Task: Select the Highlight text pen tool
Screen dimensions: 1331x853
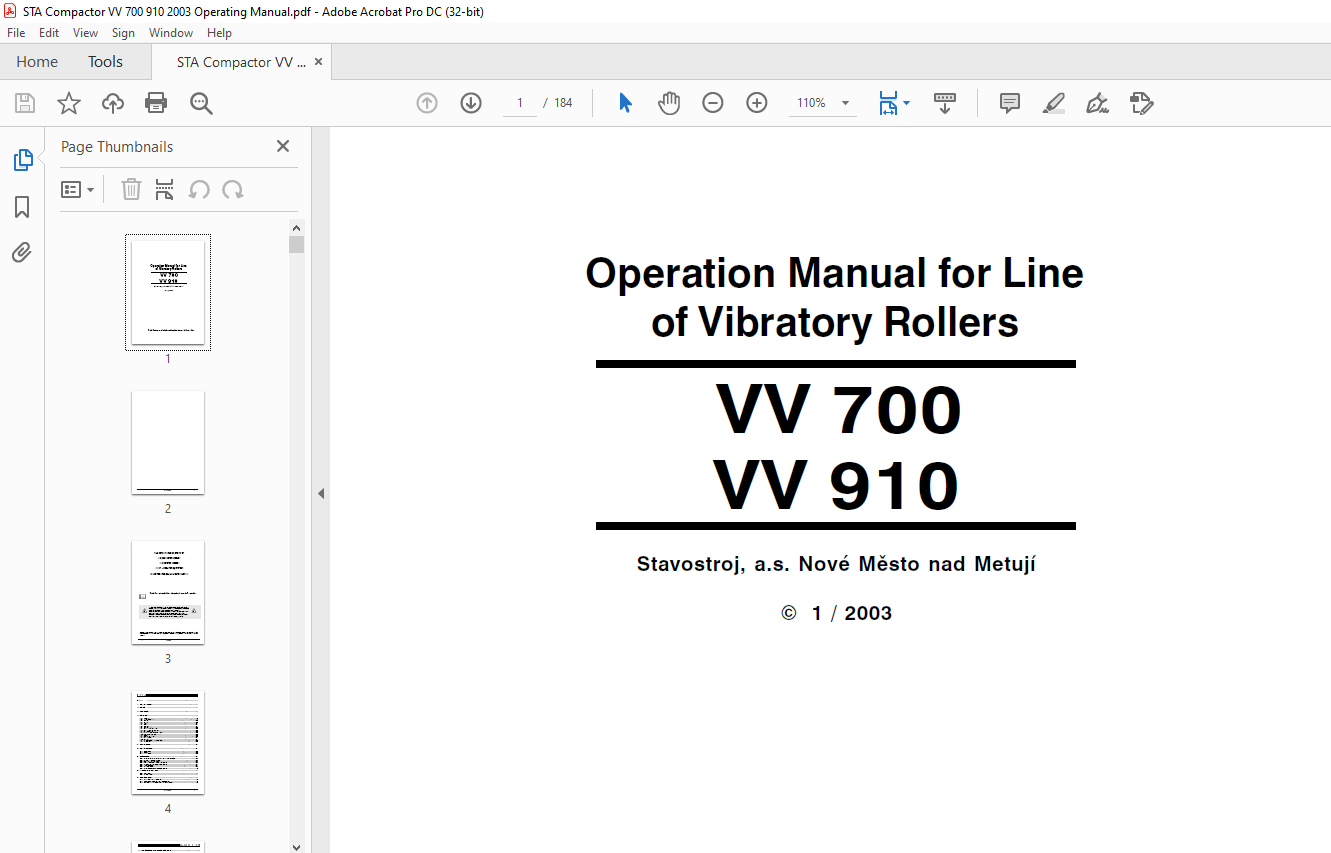Action: point(1054,103)
